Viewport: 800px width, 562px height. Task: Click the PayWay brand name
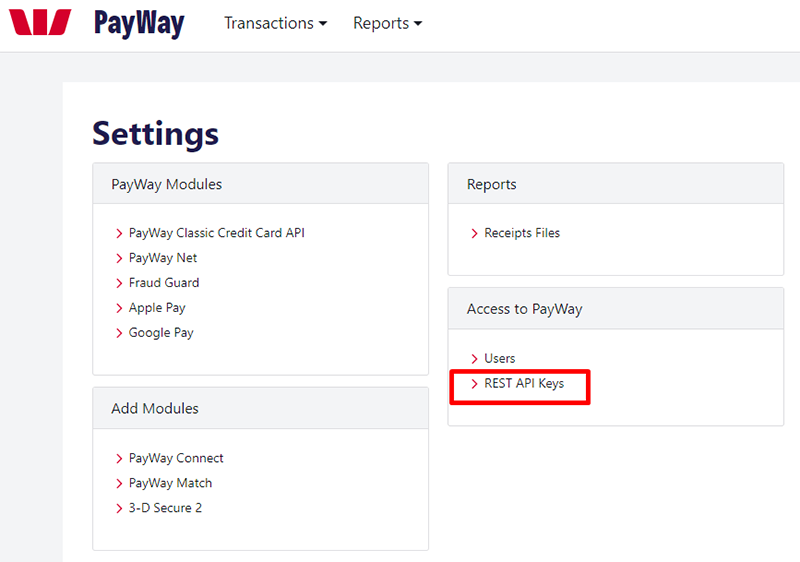point(139,23)
